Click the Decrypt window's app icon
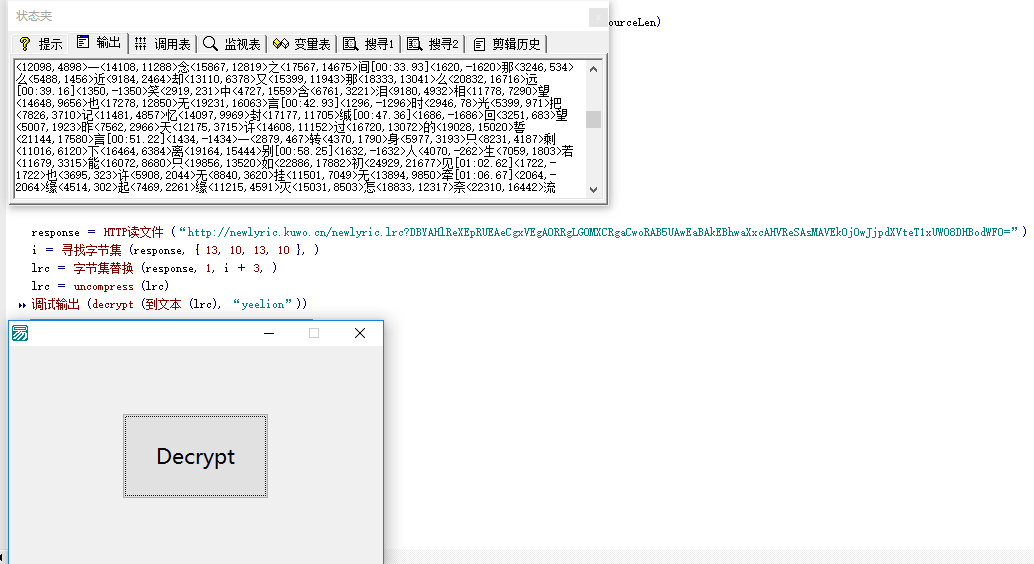This screenshot has width=1034, height=564. pos(20,333)
